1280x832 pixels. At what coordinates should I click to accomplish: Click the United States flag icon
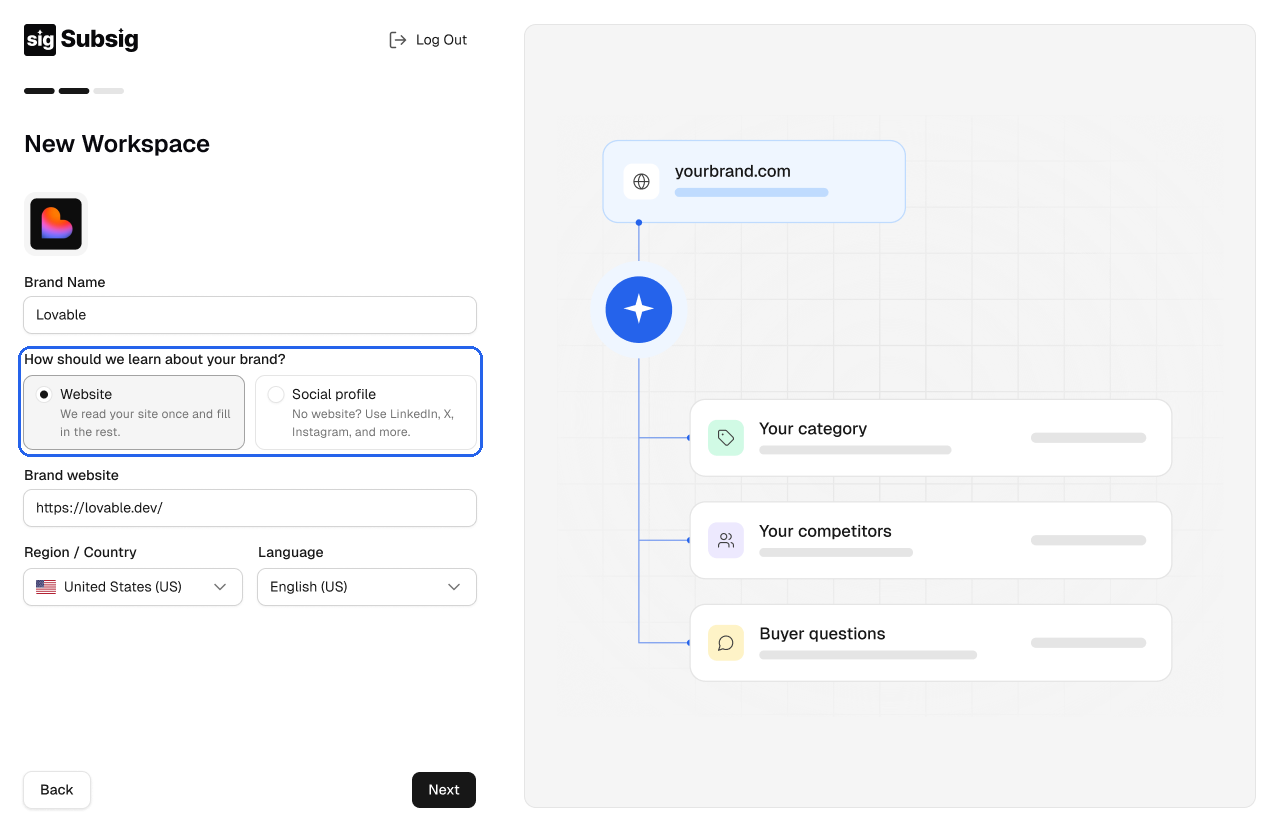pos(46,587)
